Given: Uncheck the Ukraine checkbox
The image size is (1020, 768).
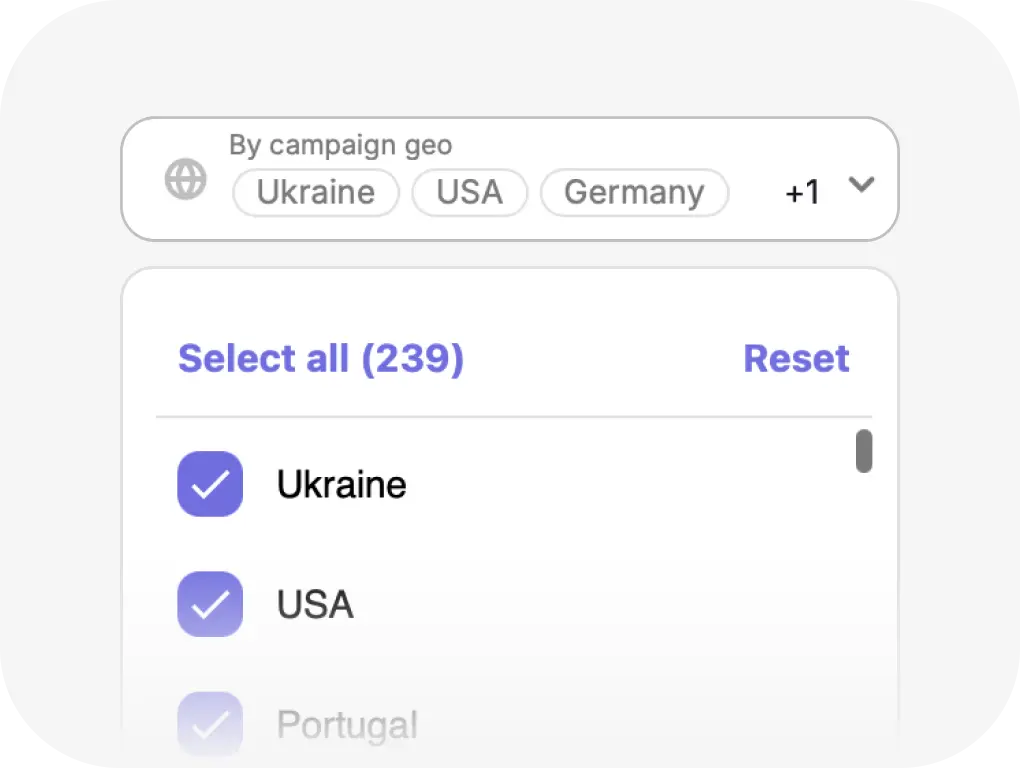Looking at the screenshot, I should [x=210, y=484].
